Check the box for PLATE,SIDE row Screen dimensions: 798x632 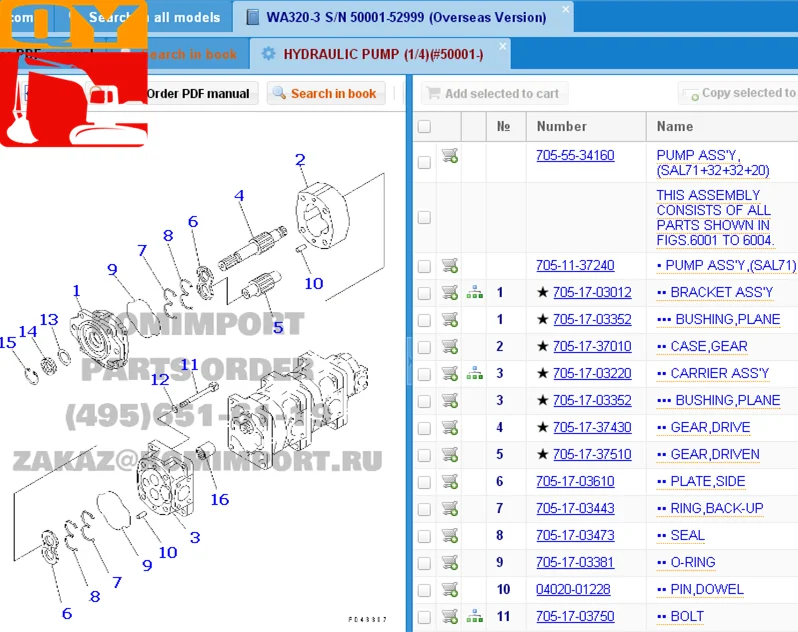424,482
